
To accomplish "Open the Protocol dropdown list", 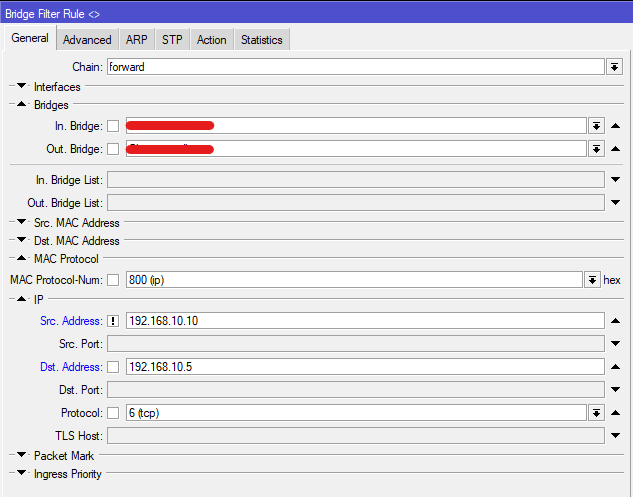I will [597, 413].
